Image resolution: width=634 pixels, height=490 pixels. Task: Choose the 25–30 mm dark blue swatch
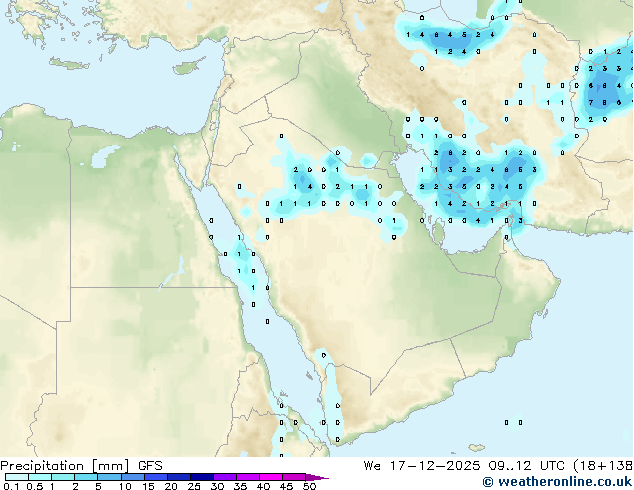[201, 477]
